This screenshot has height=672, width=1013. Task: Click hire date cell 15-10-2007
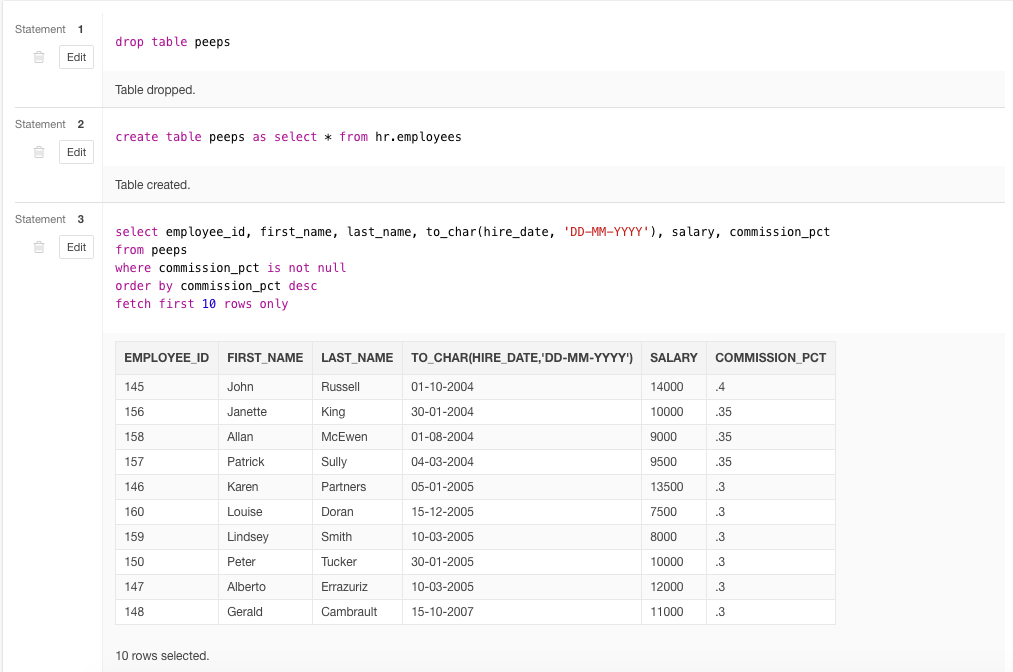click(x=522, y=612)
